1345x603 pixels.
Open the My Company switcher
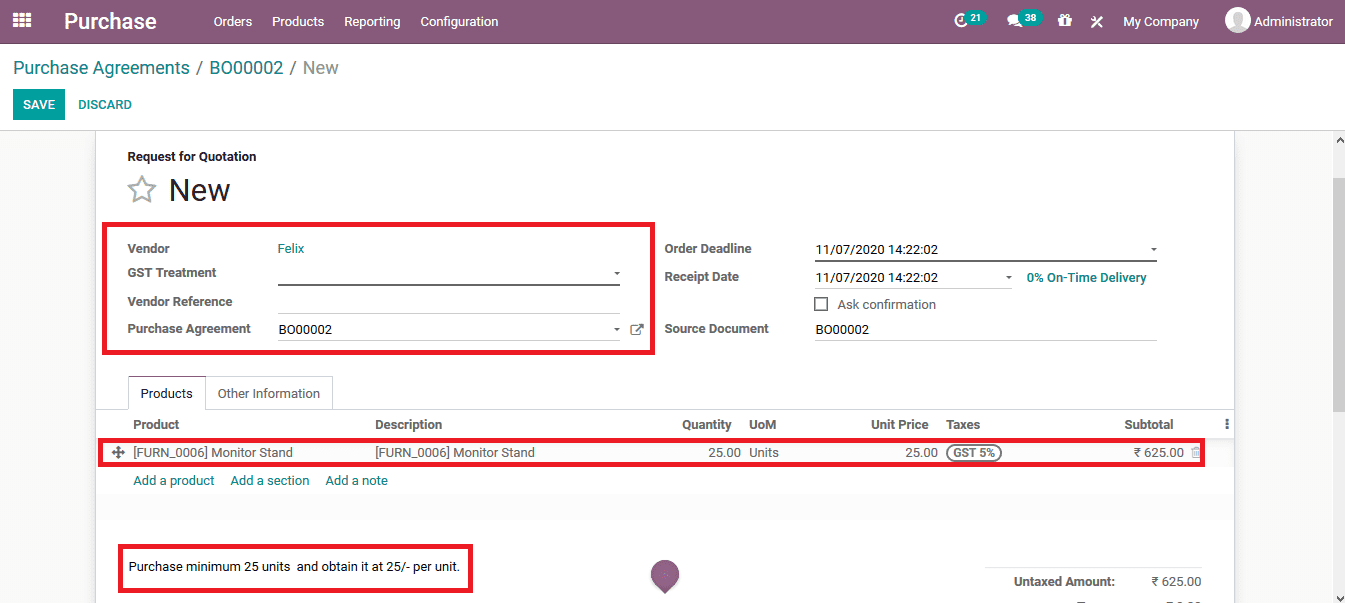click(1160, 21)
